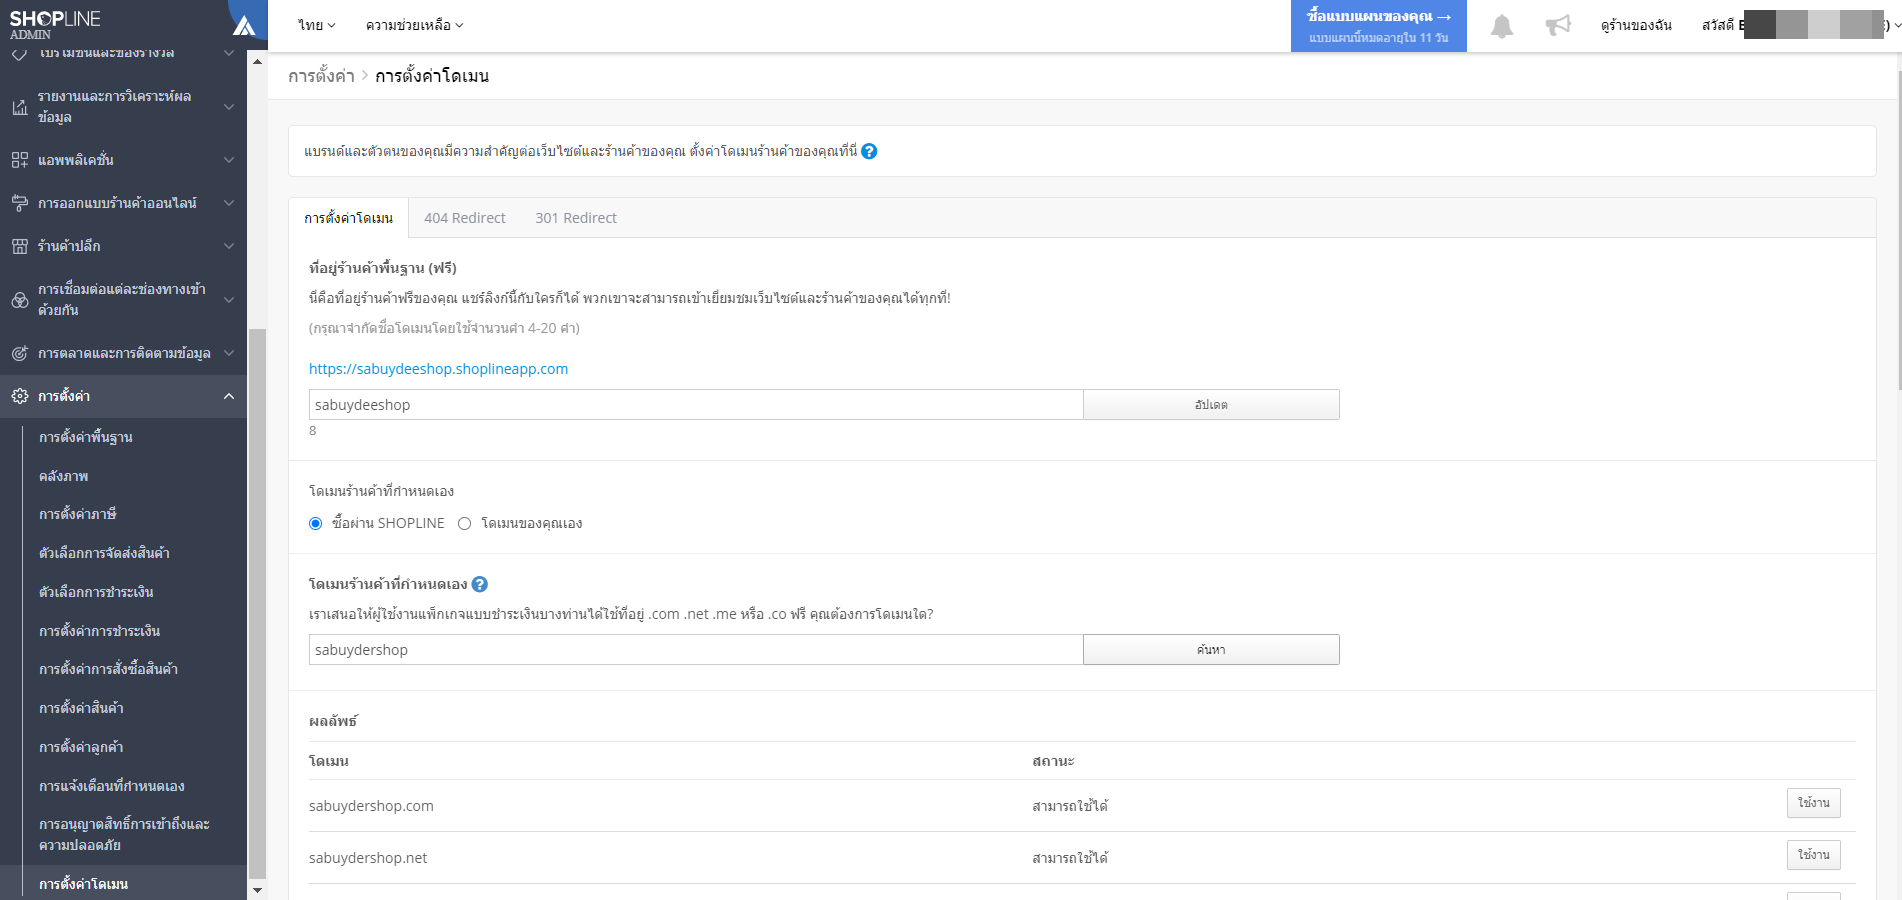This screenshot has height=900, width=1902.
Task: Click the reports and analytics chart icon
Action: tap(19, 107)
